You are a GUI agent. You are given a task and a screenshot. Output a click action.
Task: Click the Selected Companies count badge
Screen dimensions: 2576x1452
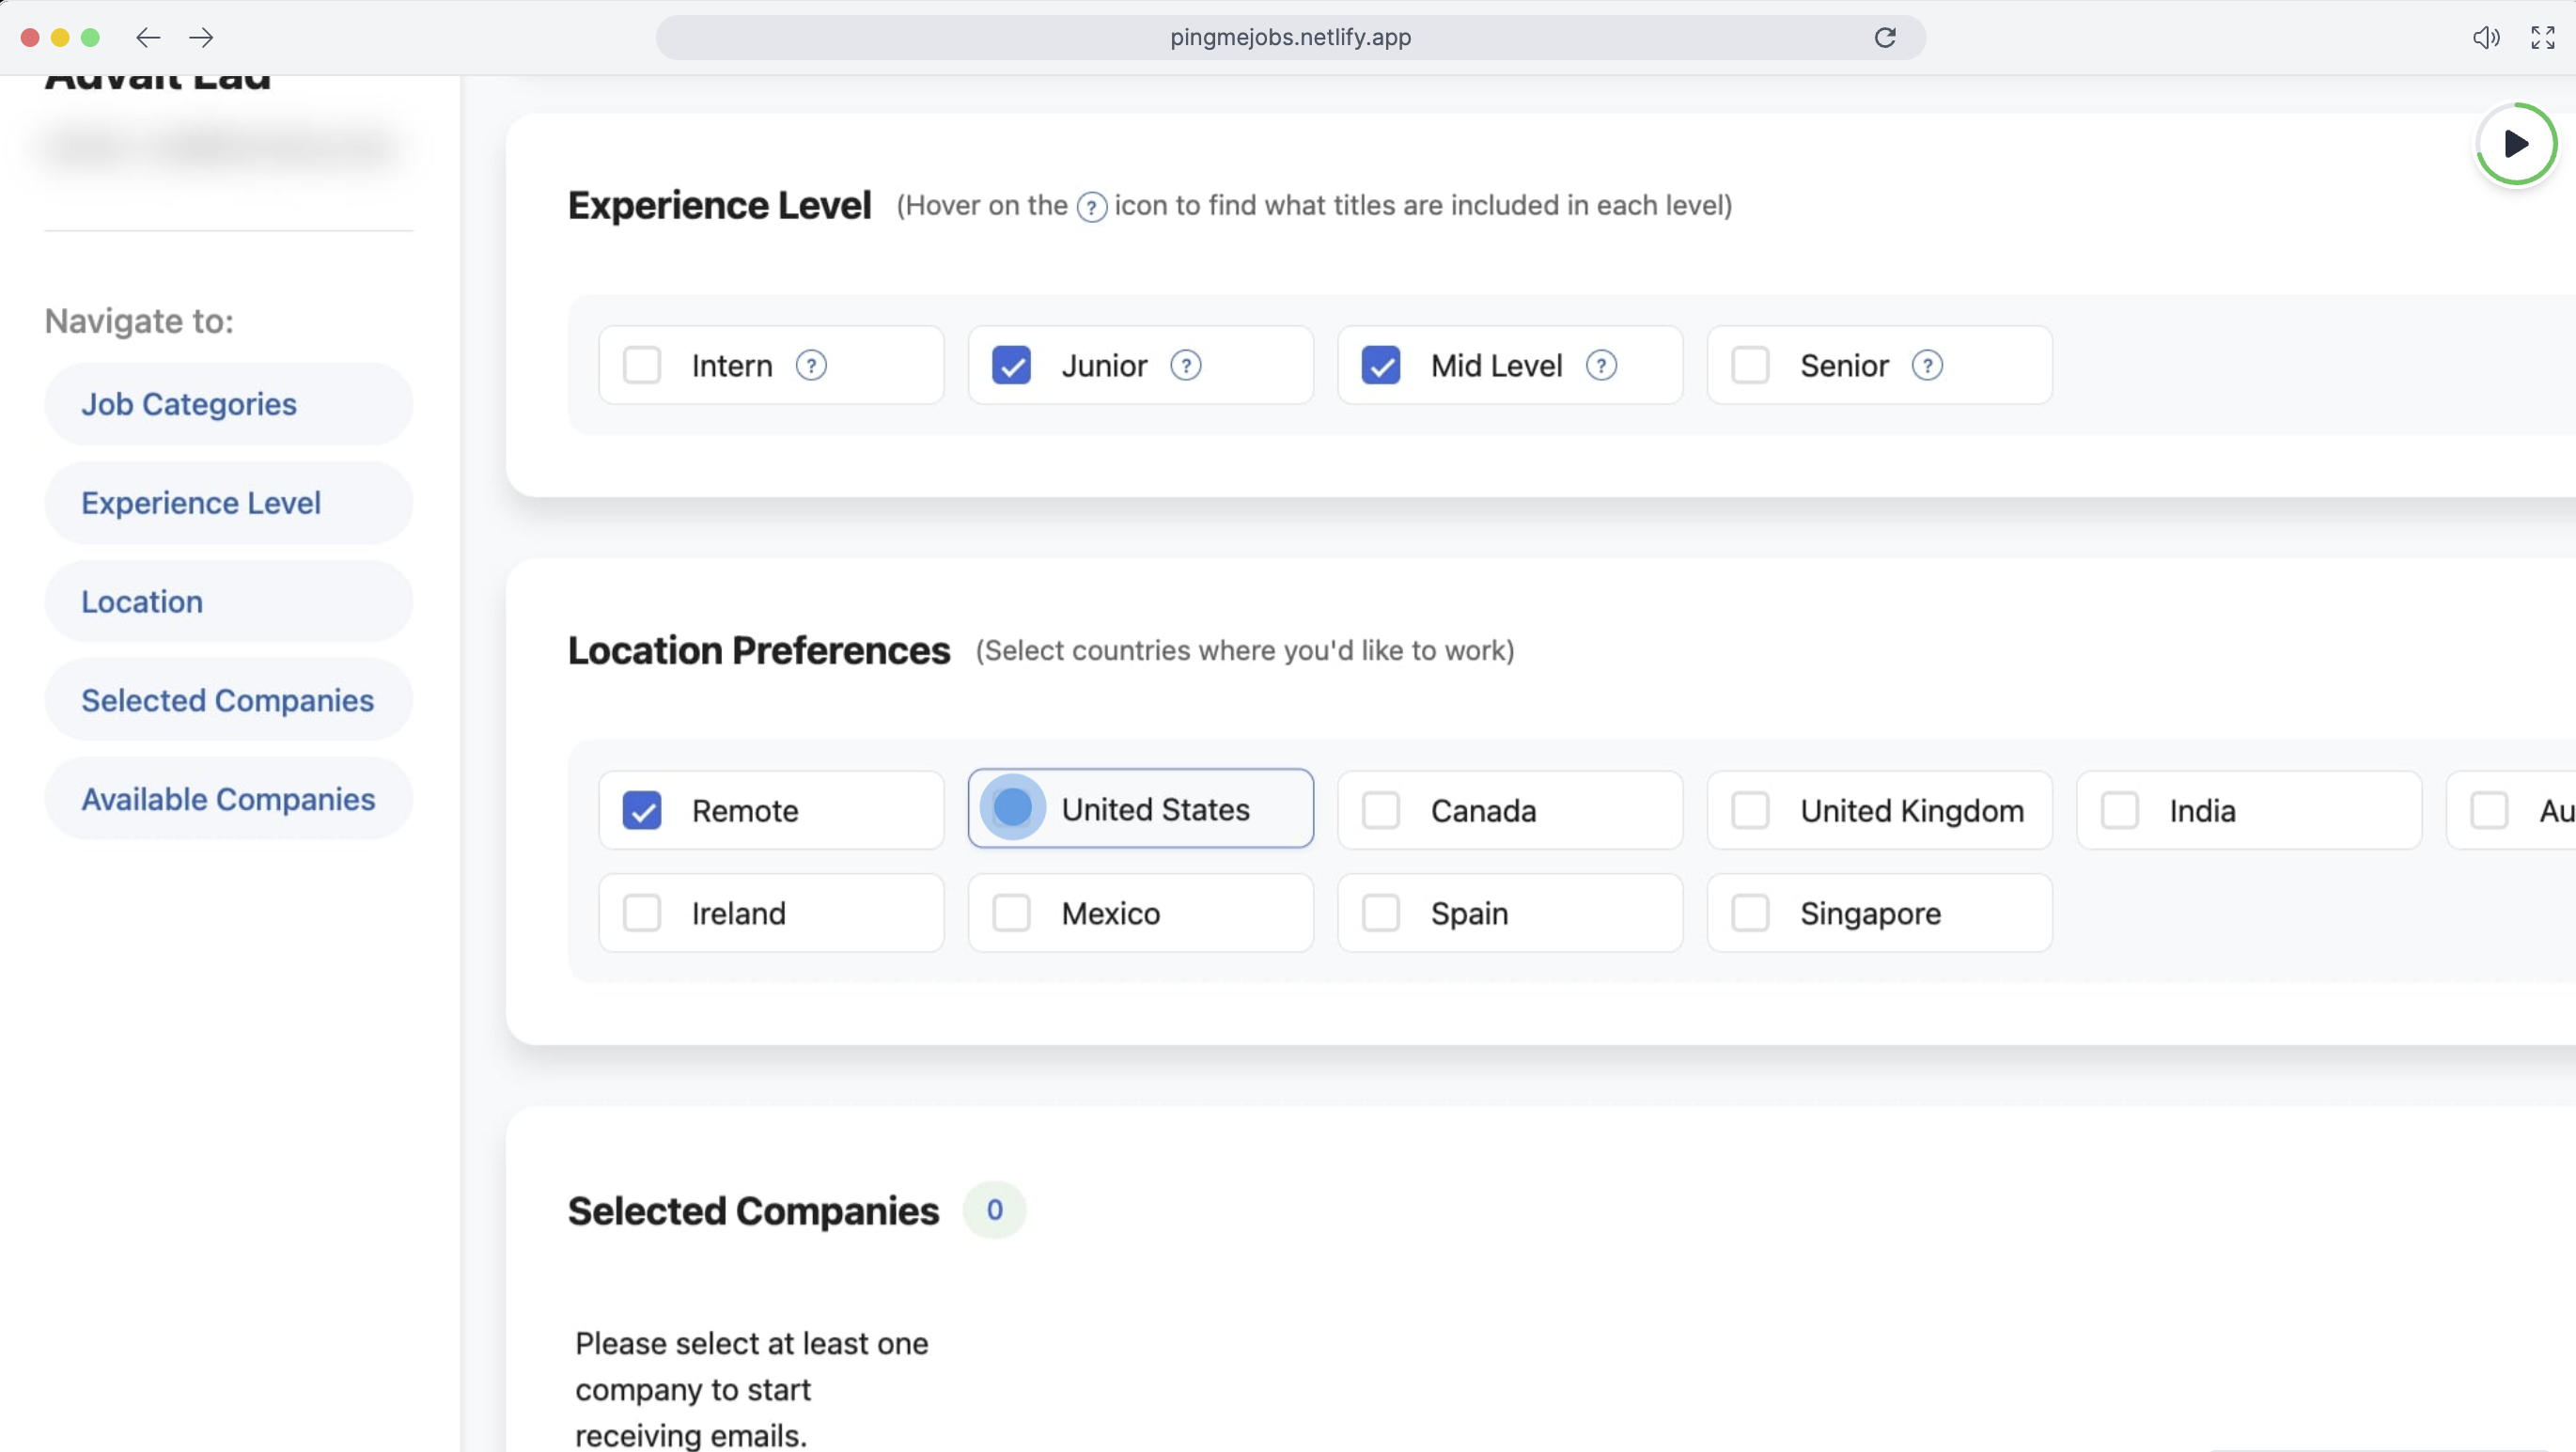tap(994, 1211)
